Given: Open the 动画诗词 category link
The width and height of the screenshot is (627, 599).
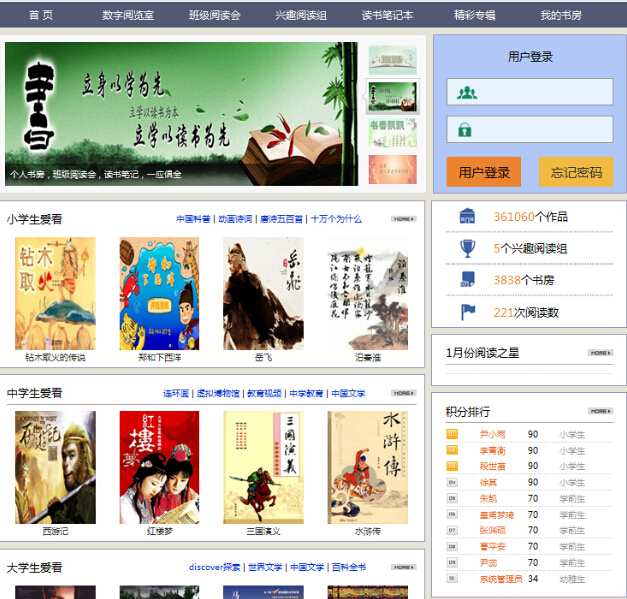Looking at the screenshot, I should [235, 219].
